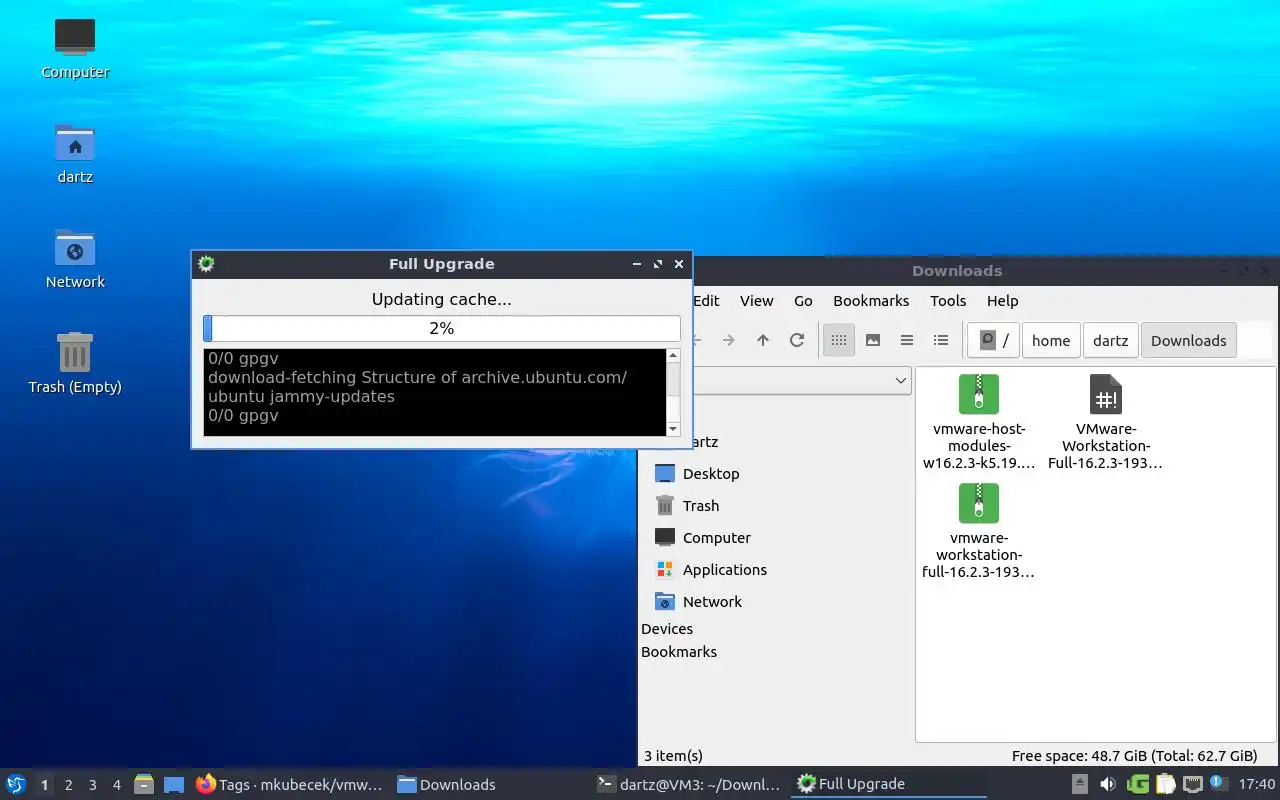This screenshot has width=1280, height=800.
Task: Open the clipboard manager tray icon
Action: [x=1165, y=784]
